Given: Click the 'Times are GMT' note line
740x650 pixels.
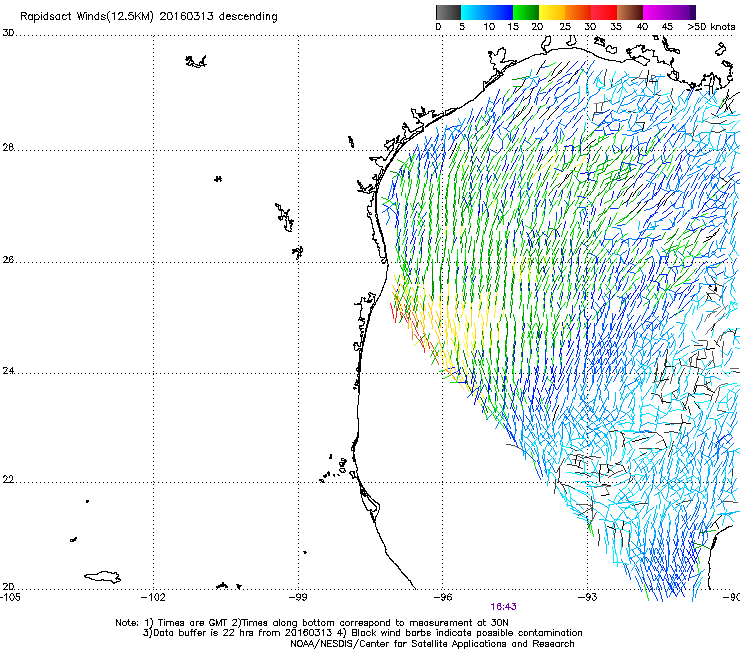Looking at the screenshot, I should pos(312,623).
